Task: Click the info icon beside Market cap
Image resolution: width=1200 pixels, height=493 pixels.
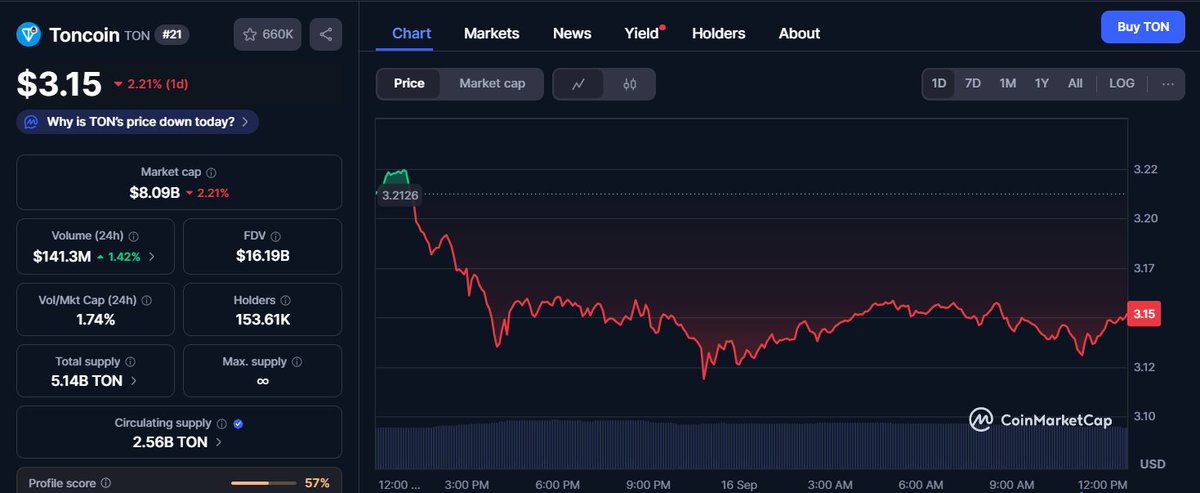Action: pyautogui.click(x=211, y=173)
